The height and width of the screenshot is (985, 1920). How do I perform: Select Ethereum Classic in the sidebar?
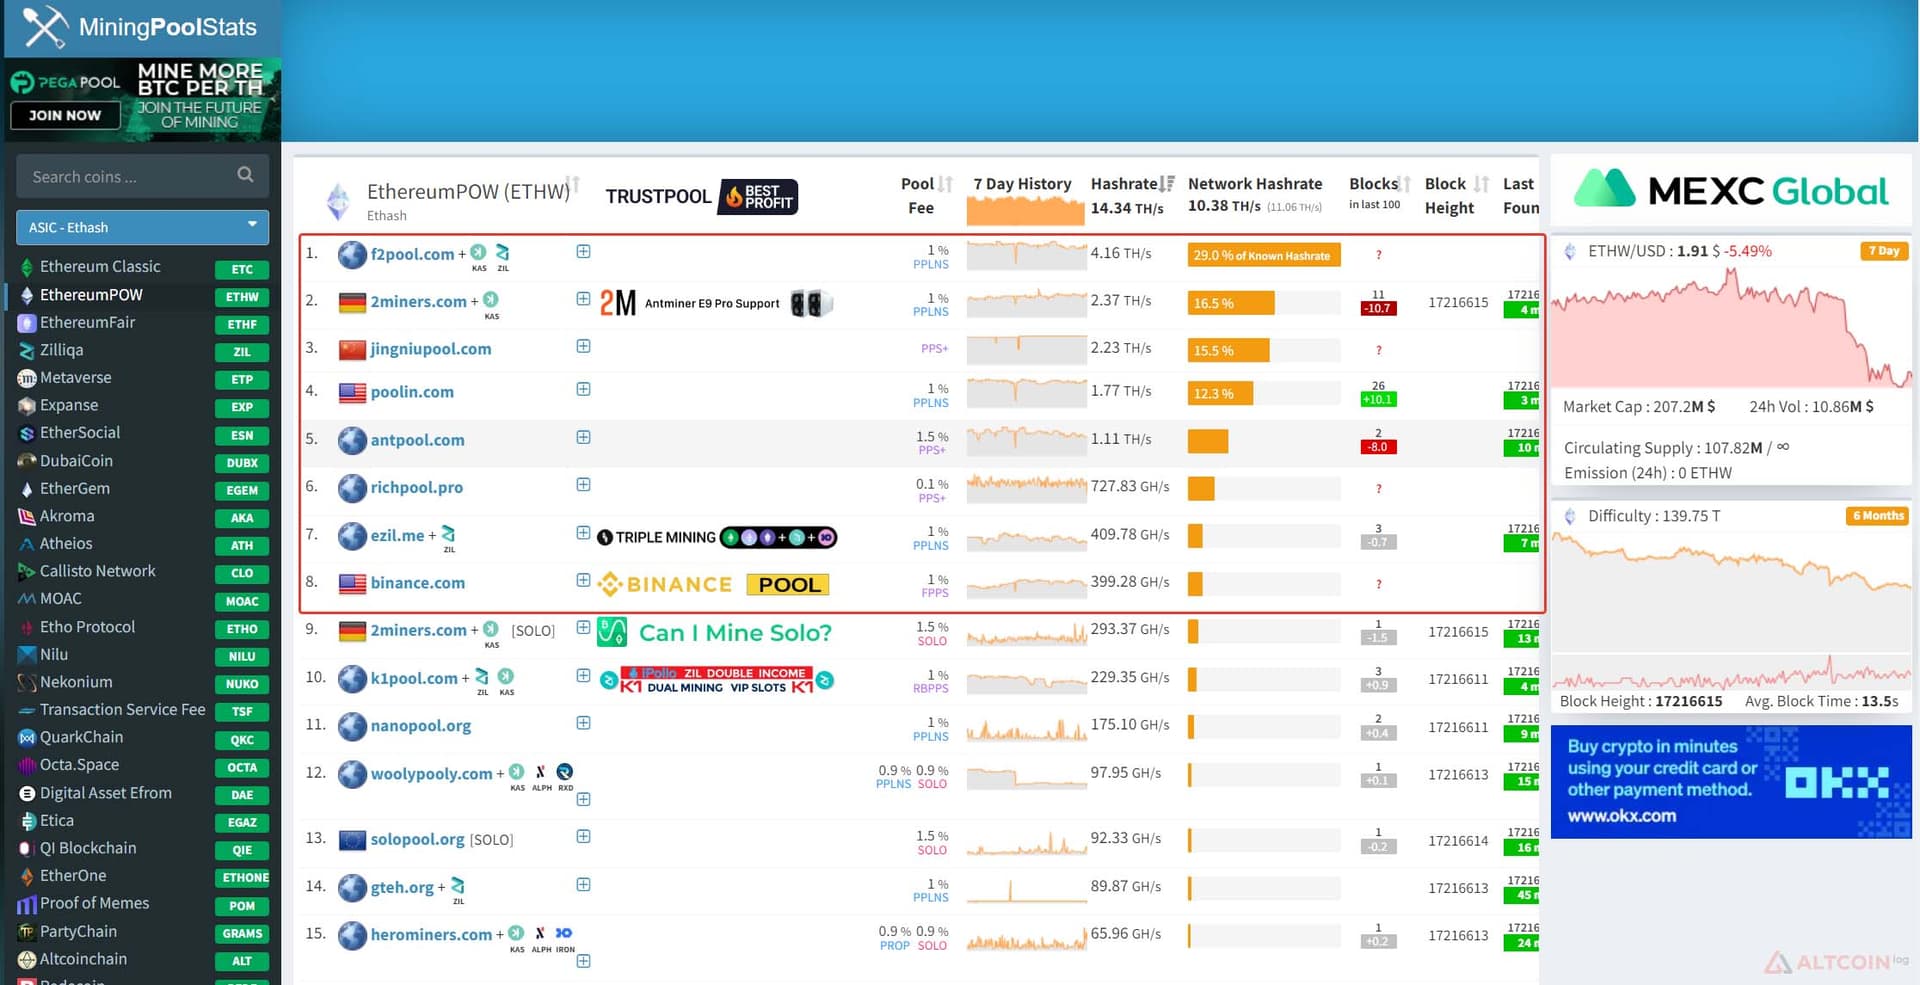click(100, 267)
